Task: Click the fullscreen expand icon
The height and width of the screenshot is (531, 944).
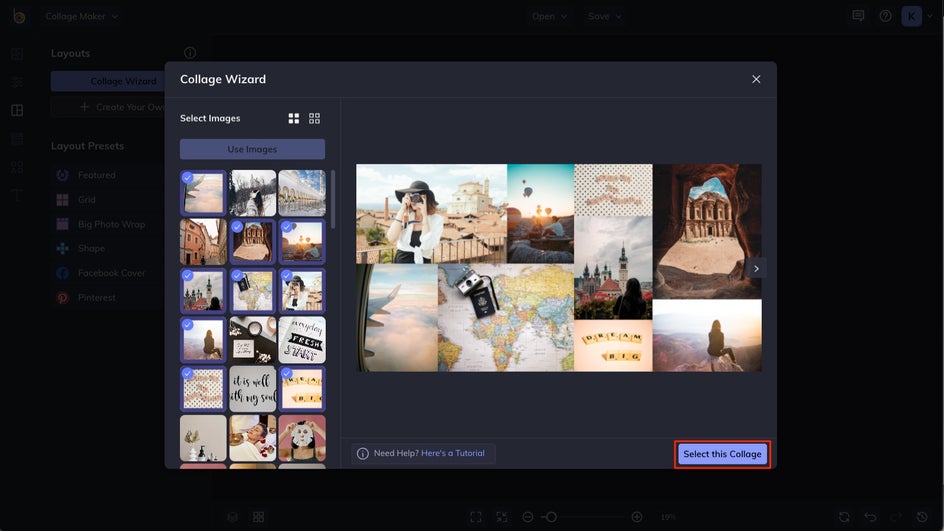Action: pos(476,517)
